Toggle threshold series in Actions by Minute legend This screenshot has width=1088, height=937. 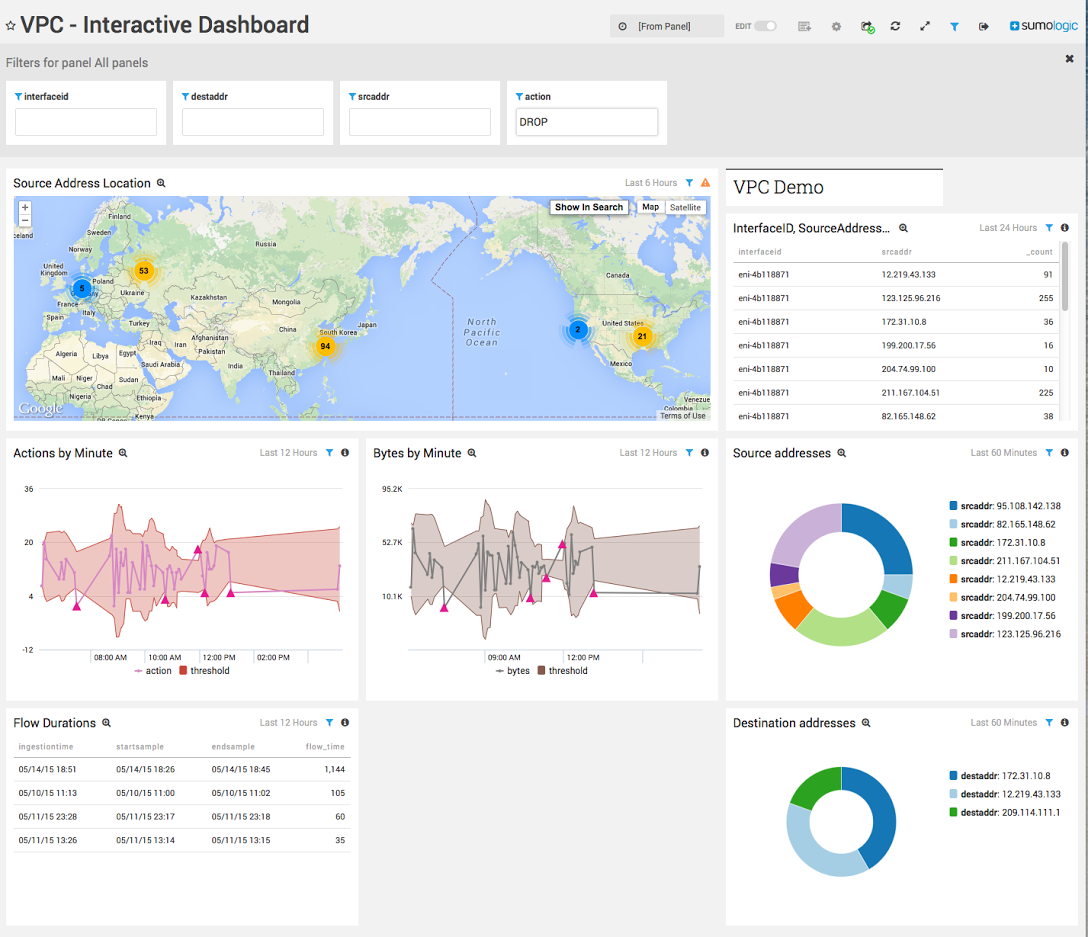(205, 671)
